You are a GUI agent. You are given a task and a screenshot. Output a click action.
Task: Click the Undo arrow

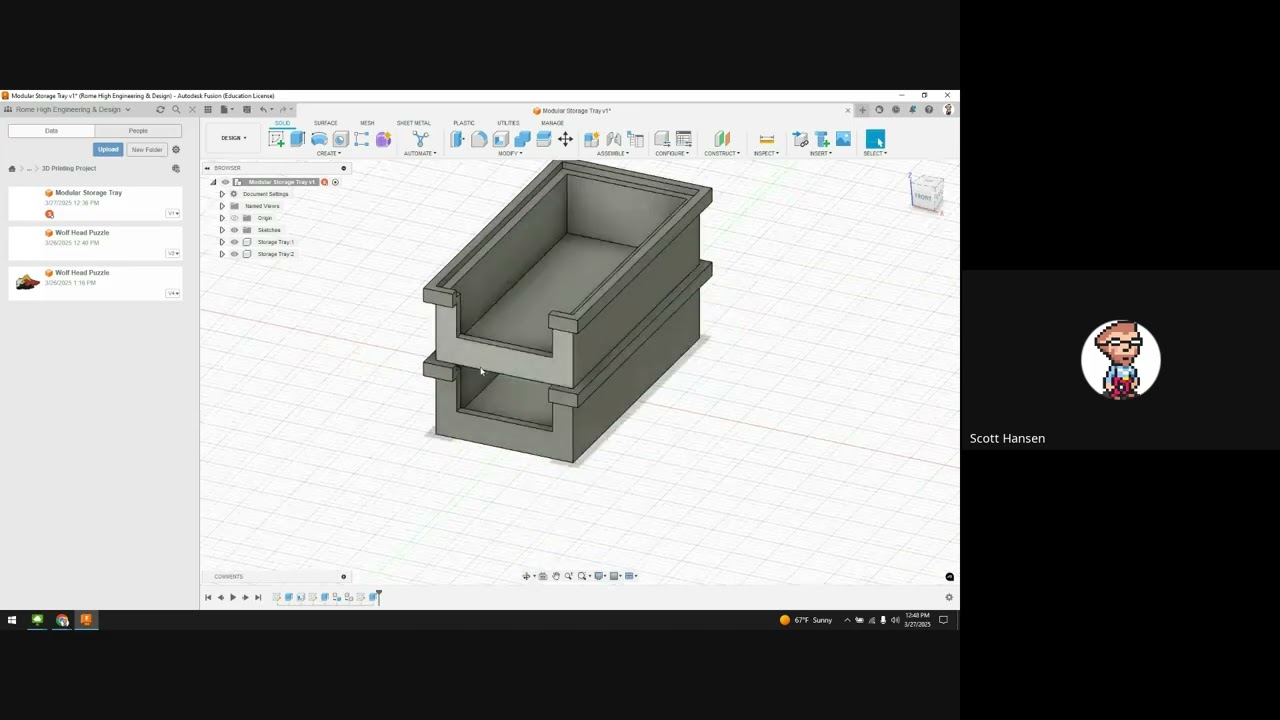263,110
